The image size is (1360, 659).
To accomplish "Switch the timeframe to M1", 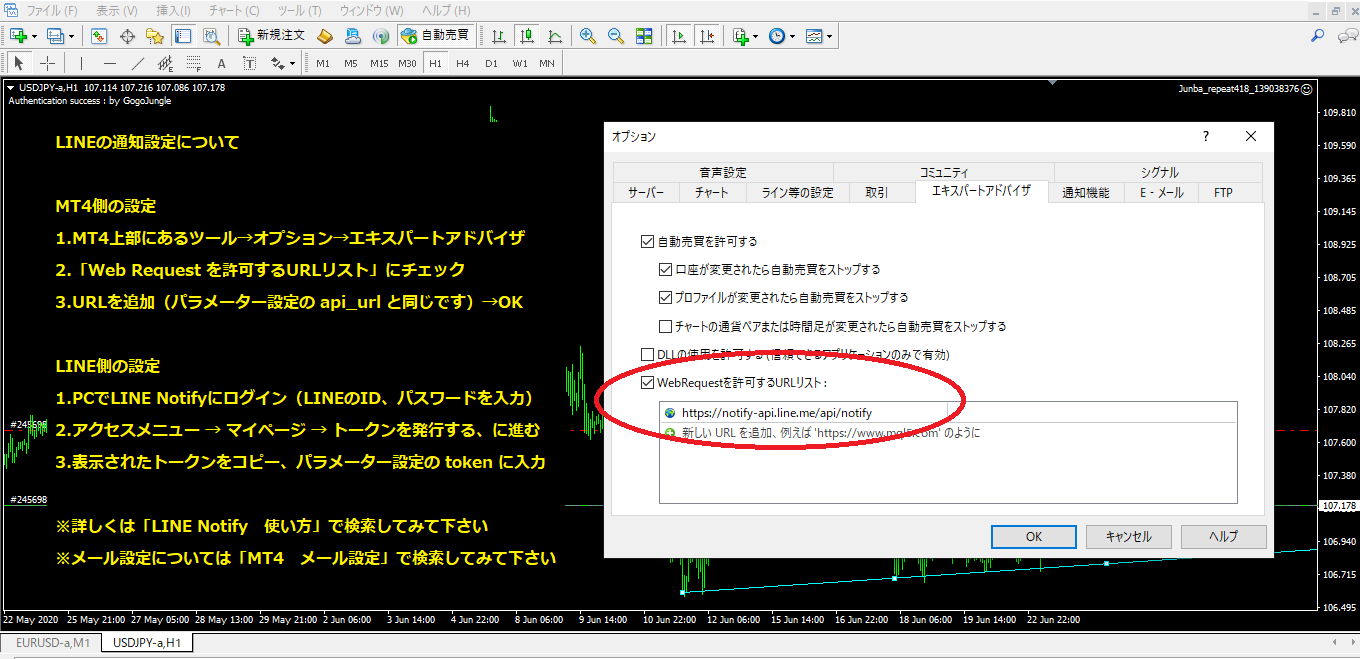I will [323, 63].
